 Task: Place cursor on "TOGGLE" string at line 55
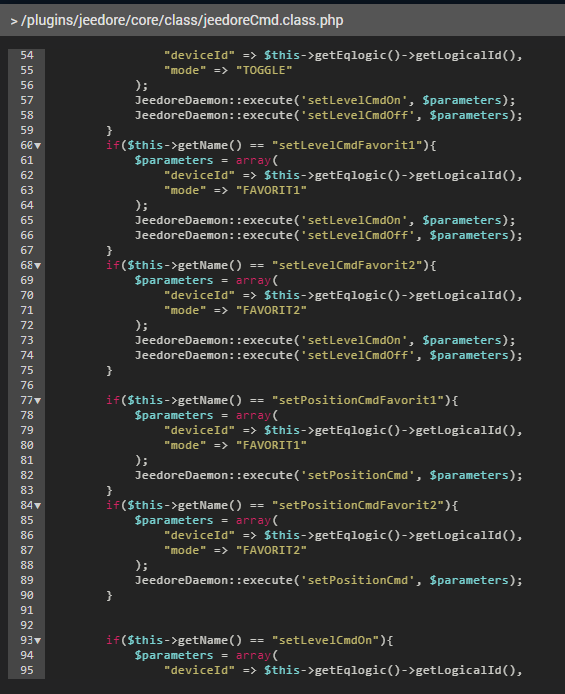click(x=264, y=70)
